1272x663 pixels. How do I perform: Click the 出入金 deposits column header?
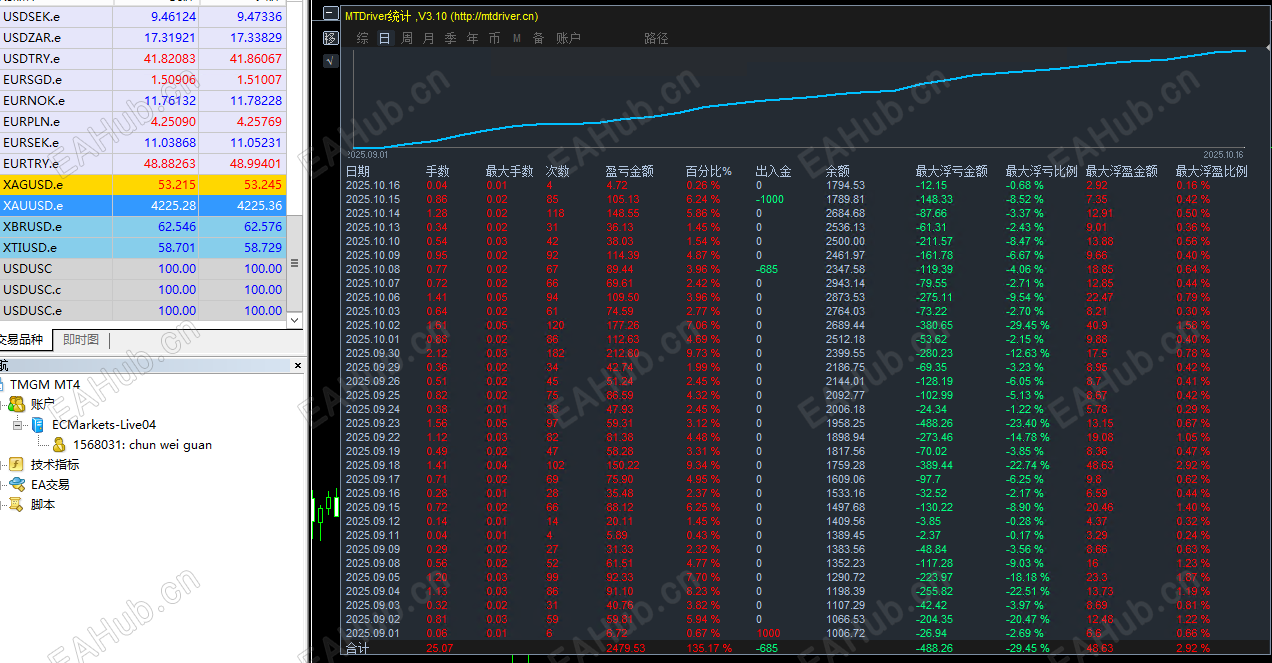(773, 171)
